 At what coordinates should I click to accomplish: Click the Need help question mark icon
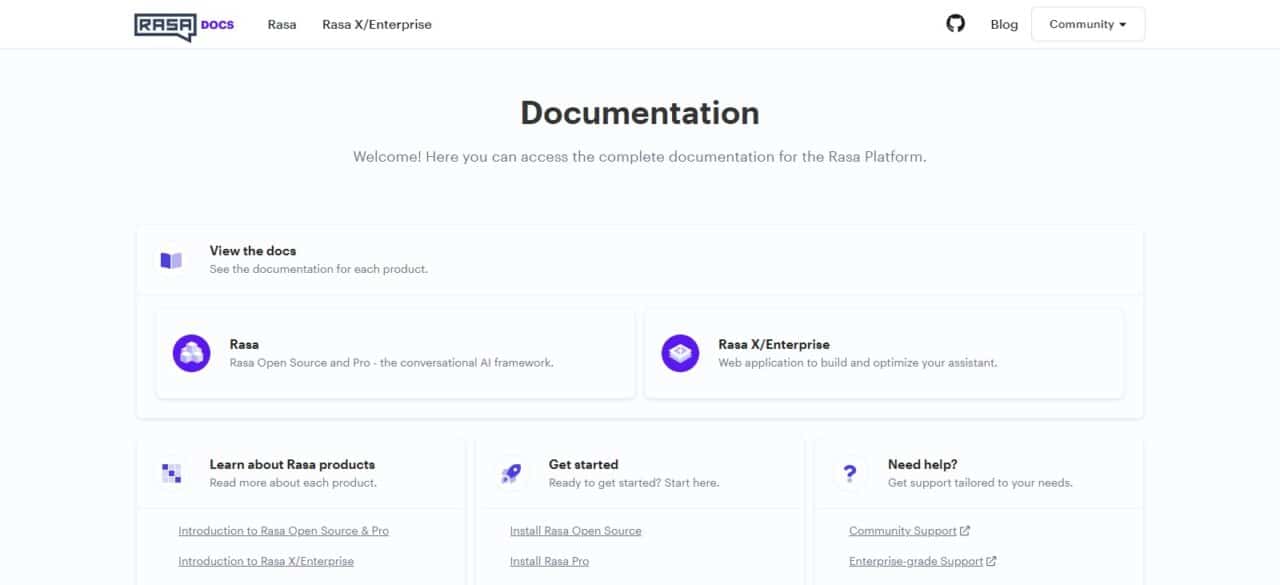click(849, 473)
